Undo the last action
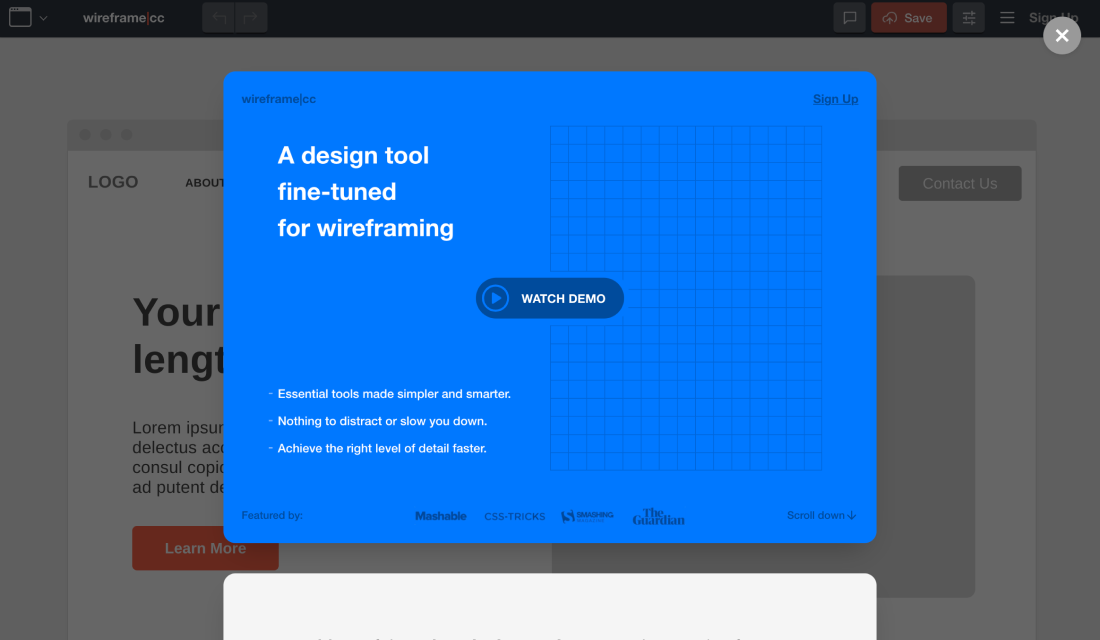The image size is (1100, 640). [x=219, y=18]
